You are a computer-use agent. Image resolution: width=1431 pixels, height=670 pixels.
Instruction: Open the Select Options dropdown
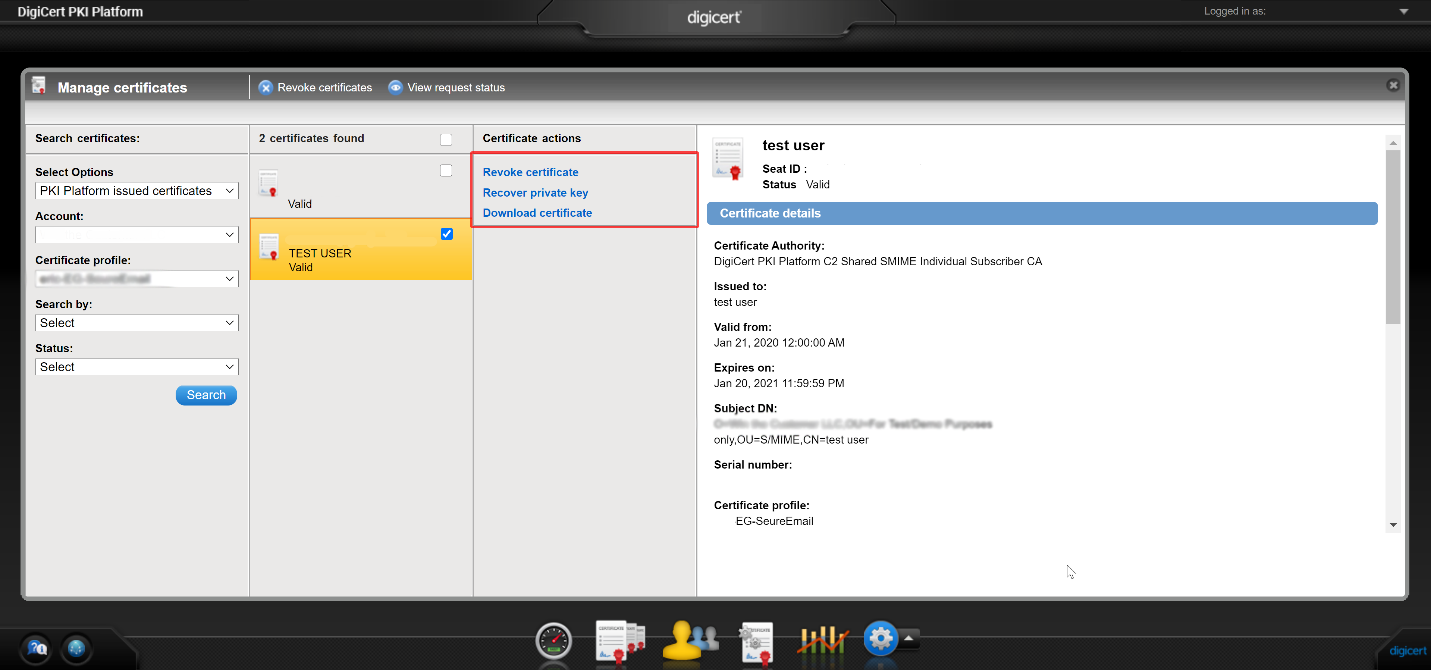pyautogui.click(x=137, y=191)
